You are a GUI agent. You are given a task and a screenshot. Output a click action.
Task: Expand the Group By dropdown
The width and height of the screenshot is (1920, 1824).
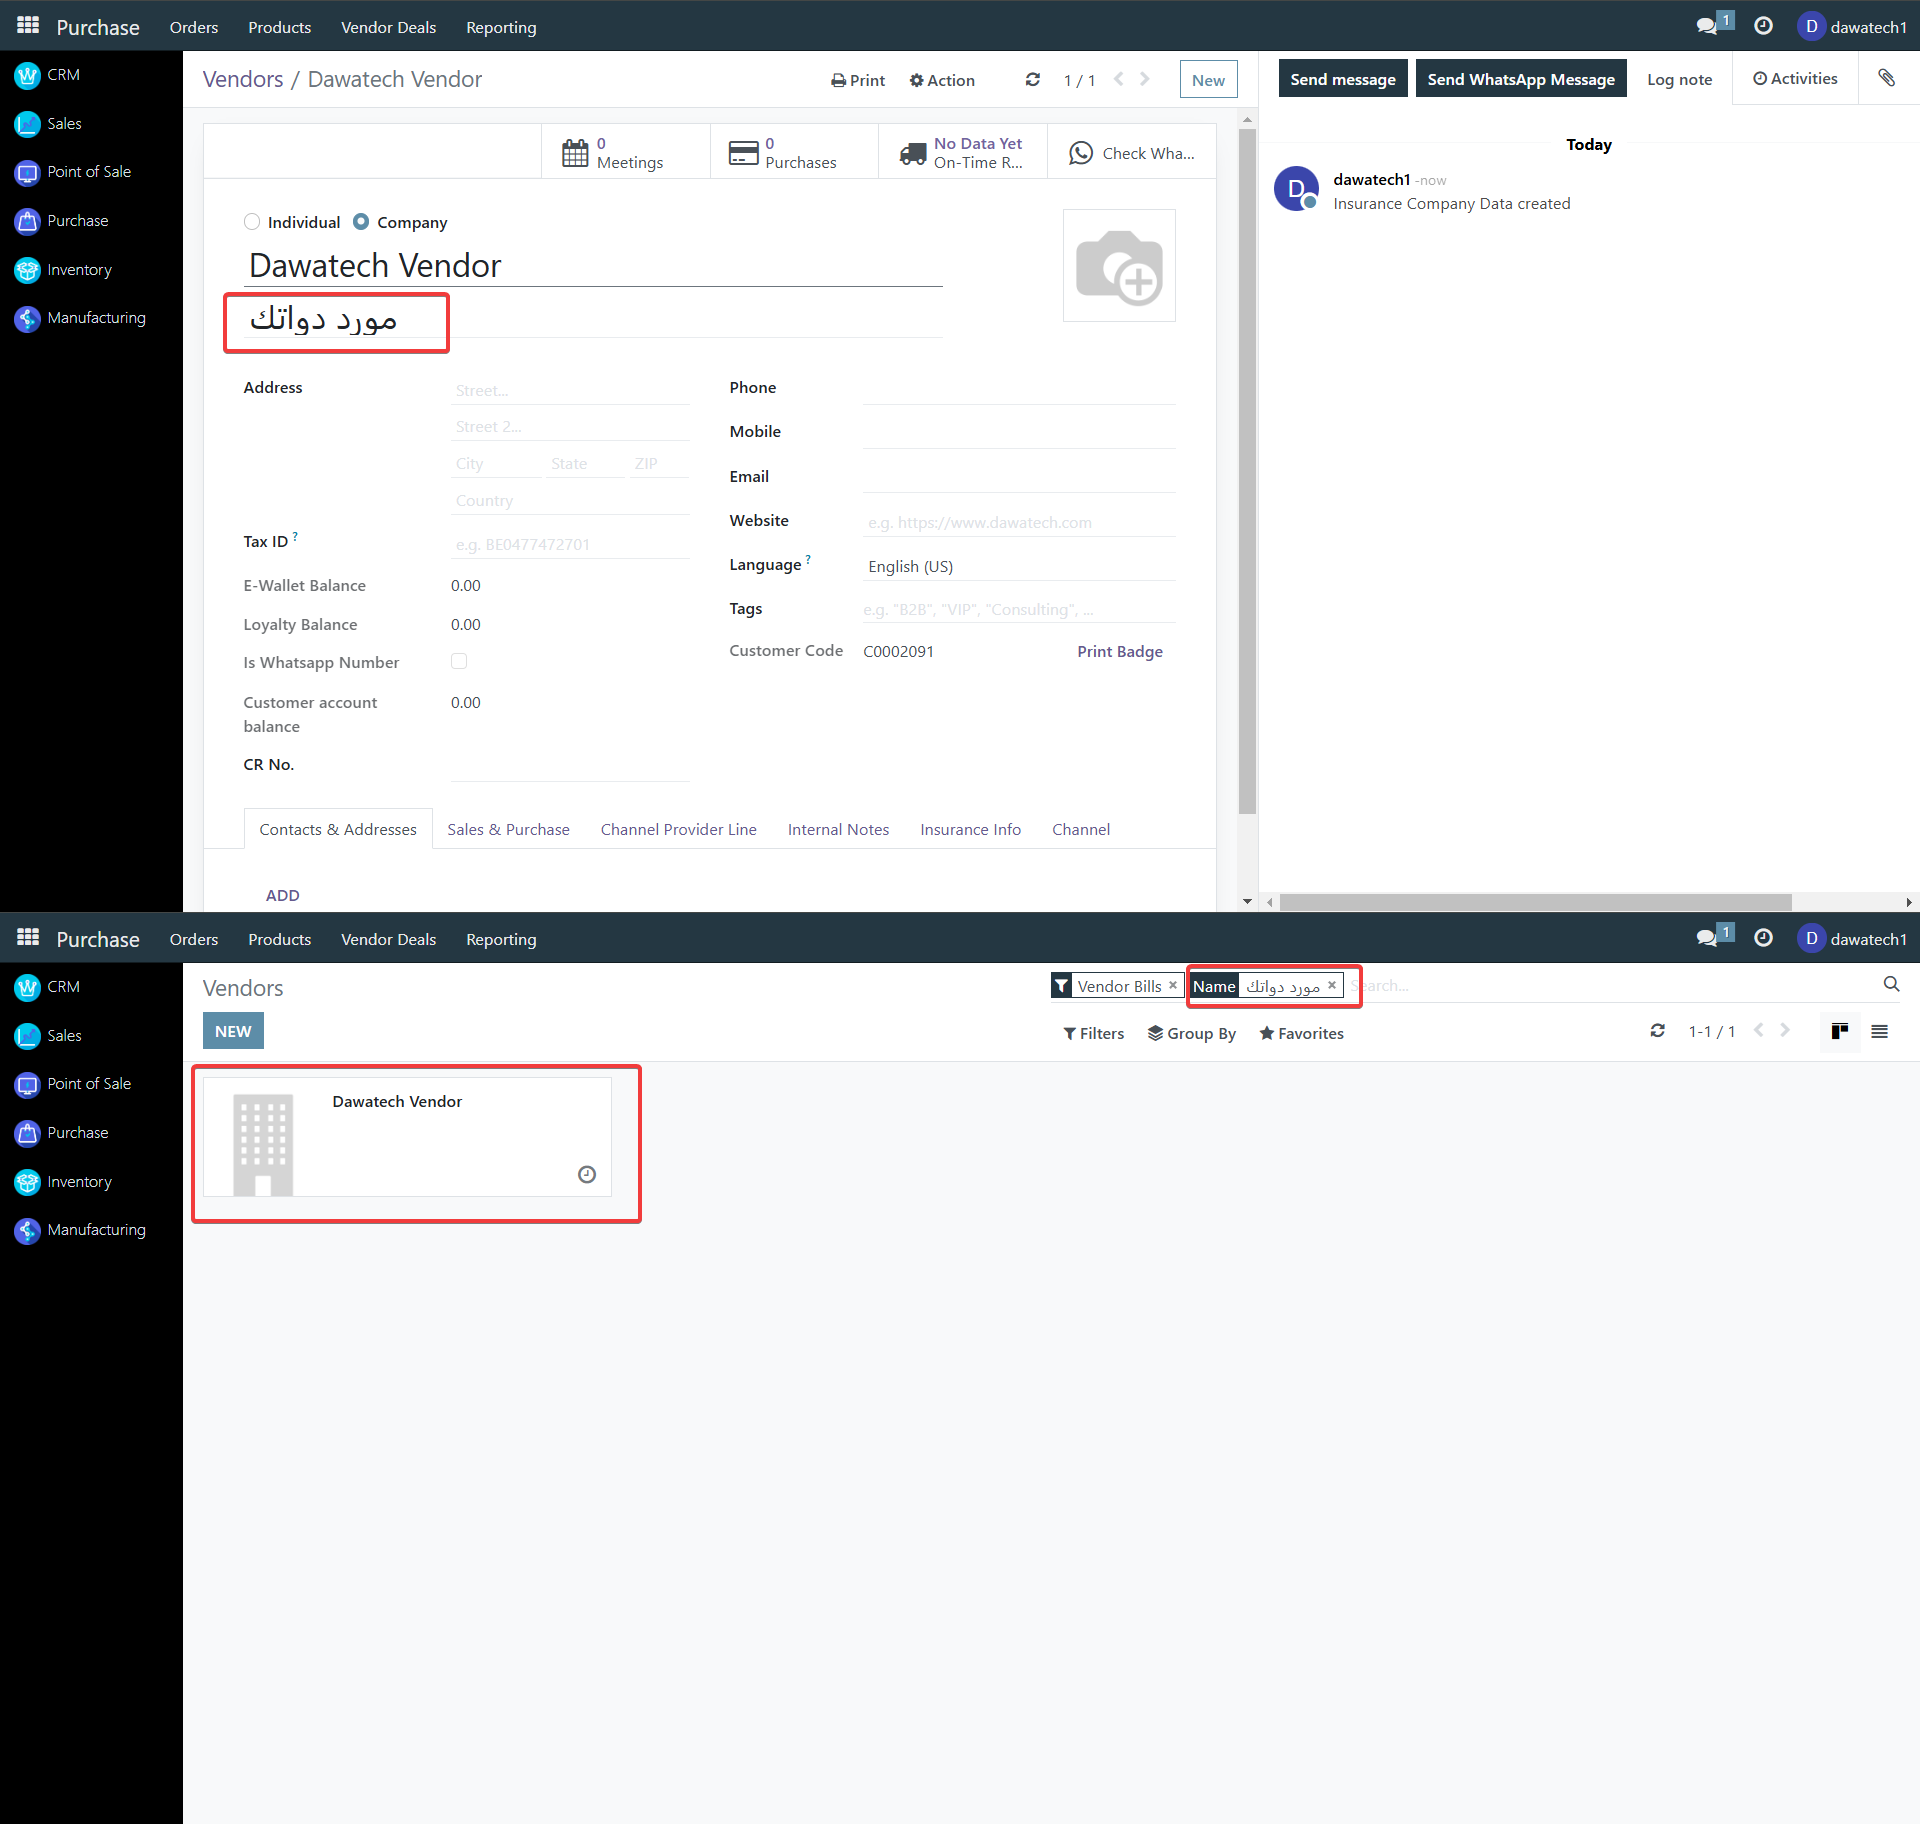coord(1191,1033)
